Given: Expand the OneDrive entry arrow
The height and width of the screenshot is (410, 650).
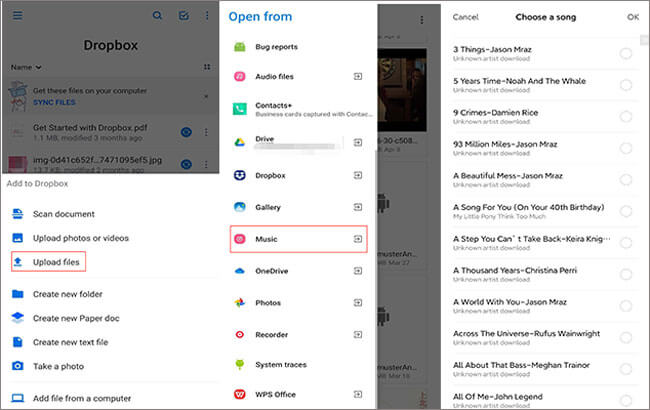Looking at the screenshot, I should tap(358, 271).
